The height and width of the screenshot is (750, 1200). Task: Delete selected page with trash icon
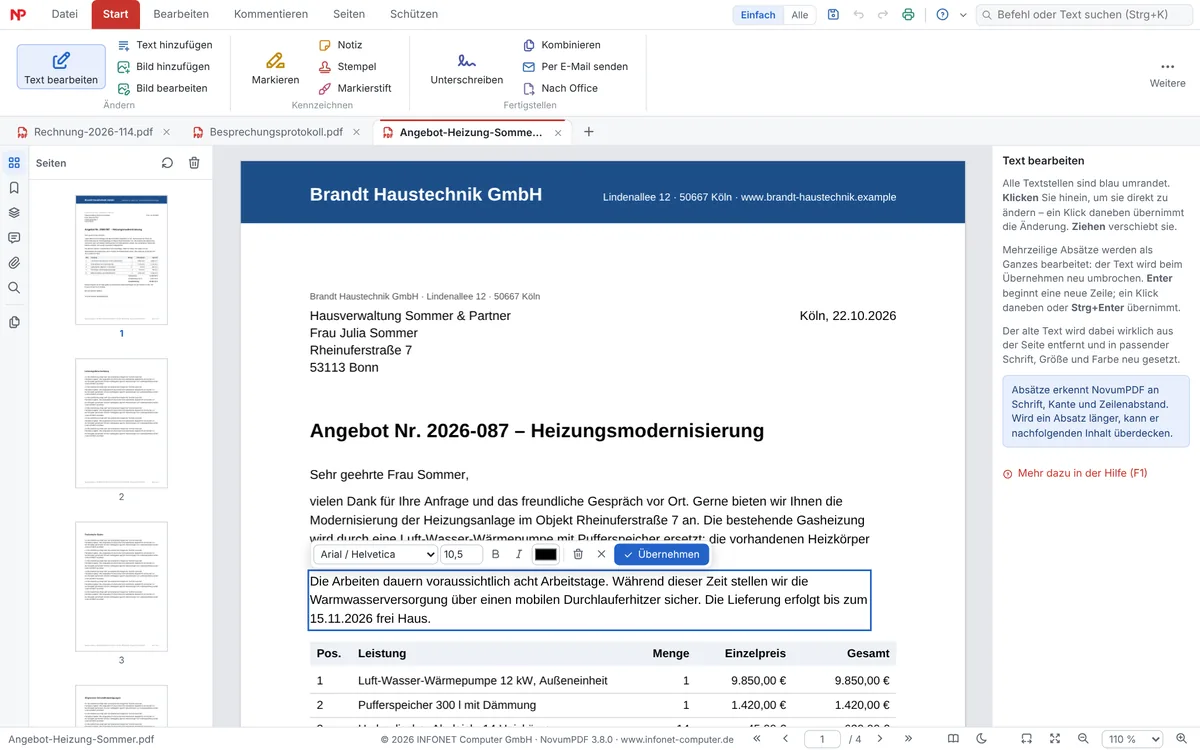194,163
